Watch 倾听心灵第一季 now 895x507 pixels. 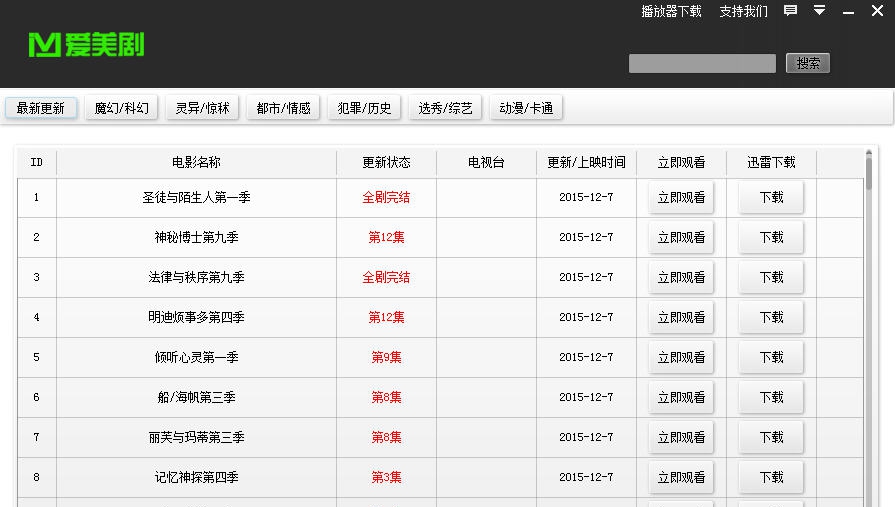click(x=681, y=357)
